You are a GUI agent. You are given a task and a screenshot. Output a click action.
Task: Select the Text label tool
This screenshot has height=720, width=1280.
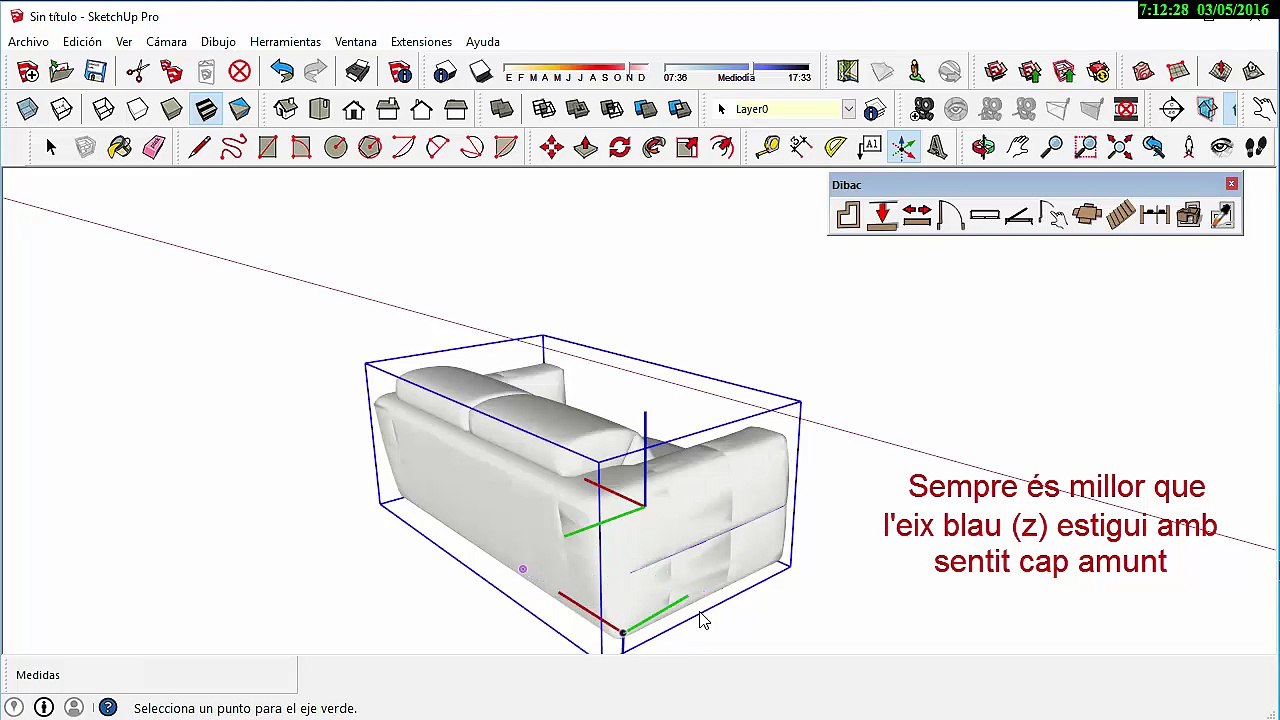click(x=869, y=148)
